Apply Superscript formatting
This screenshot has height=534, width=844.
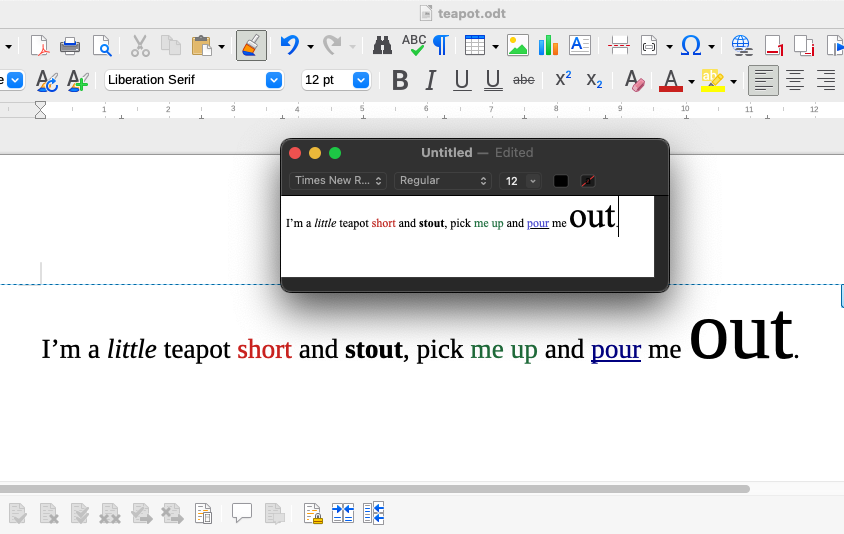tap(563, 80)
